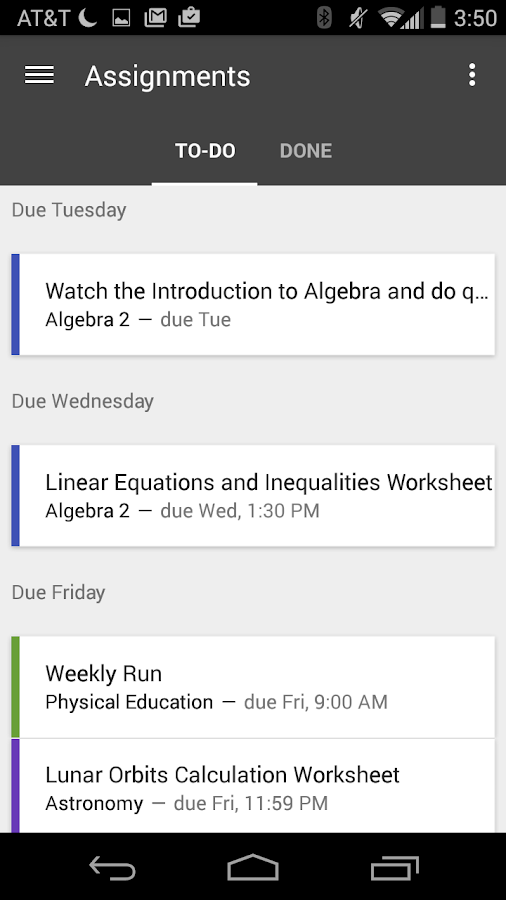
Task: Tap the Gmail notification icon
Action: [155, 18]
